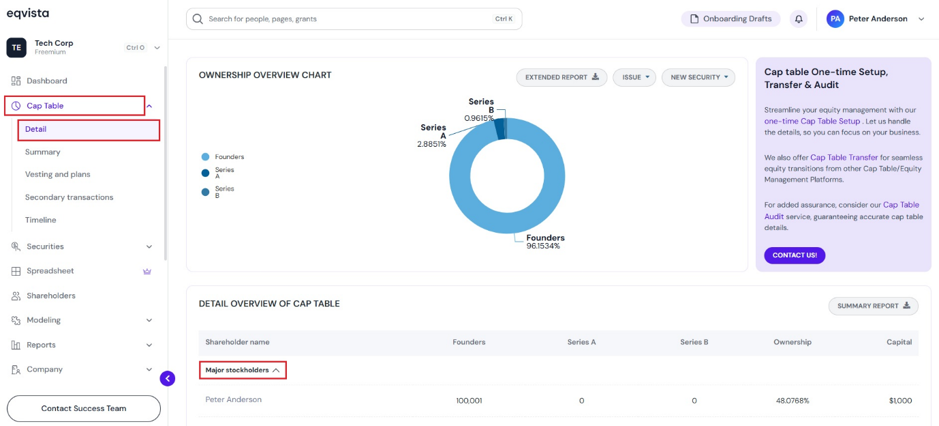
Task: Open the Issue dropdown
Action: 634,77
